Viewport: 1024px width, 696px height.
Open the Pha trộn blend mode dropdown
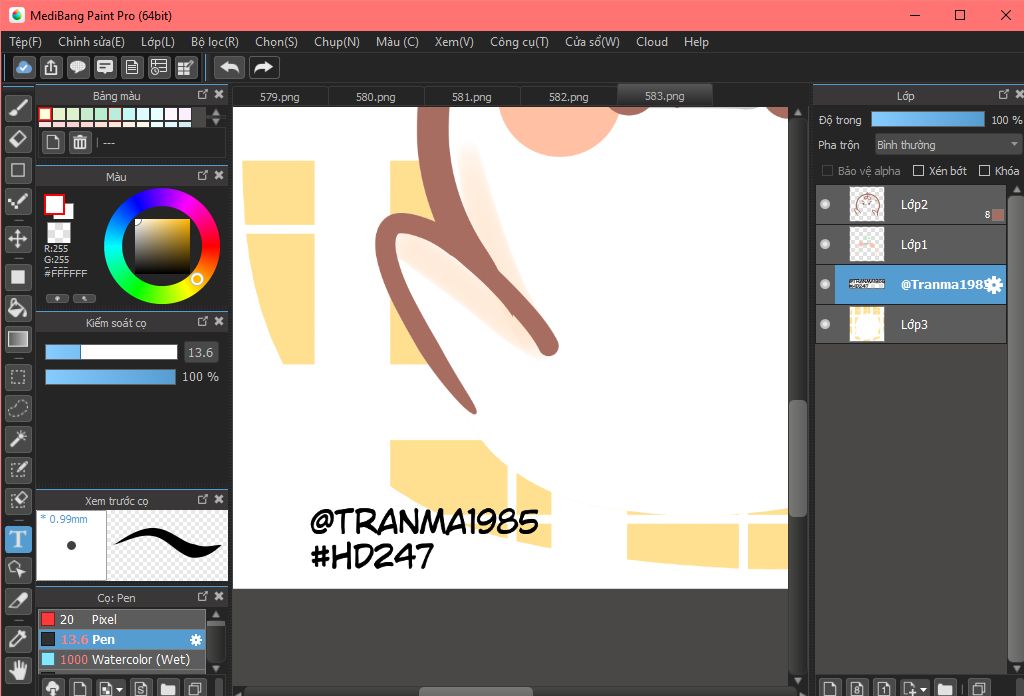(x=948, y=145)
